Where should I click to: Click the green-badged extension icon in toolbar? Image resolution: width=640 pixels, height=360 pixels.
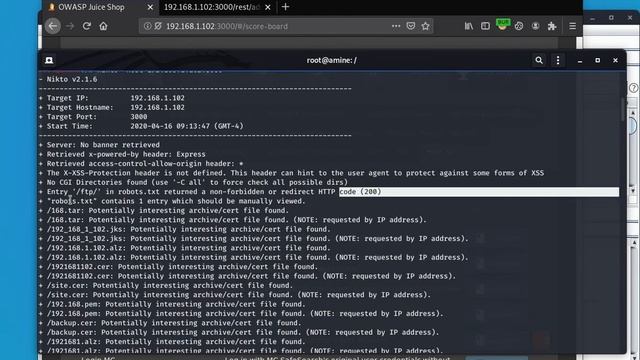click(x=502, y=24)
